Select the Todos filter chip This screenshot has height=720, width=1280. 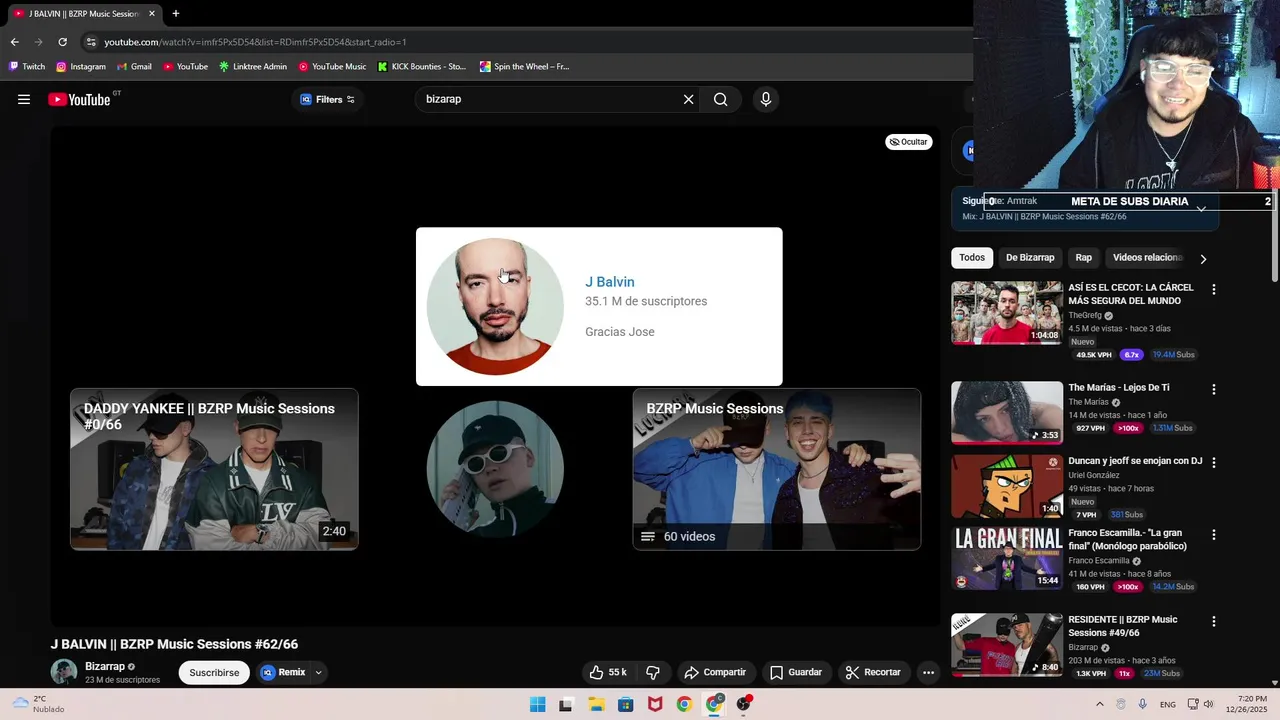[972, 257]
